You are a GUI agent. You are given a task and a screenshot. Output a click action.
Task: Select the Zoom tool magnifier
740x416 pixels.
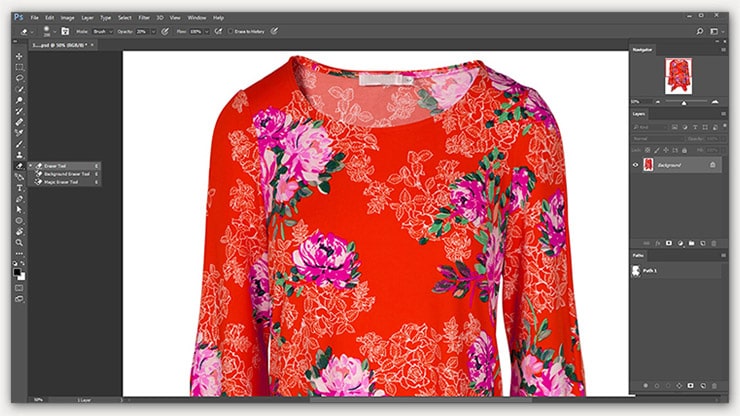click(19, 242)
